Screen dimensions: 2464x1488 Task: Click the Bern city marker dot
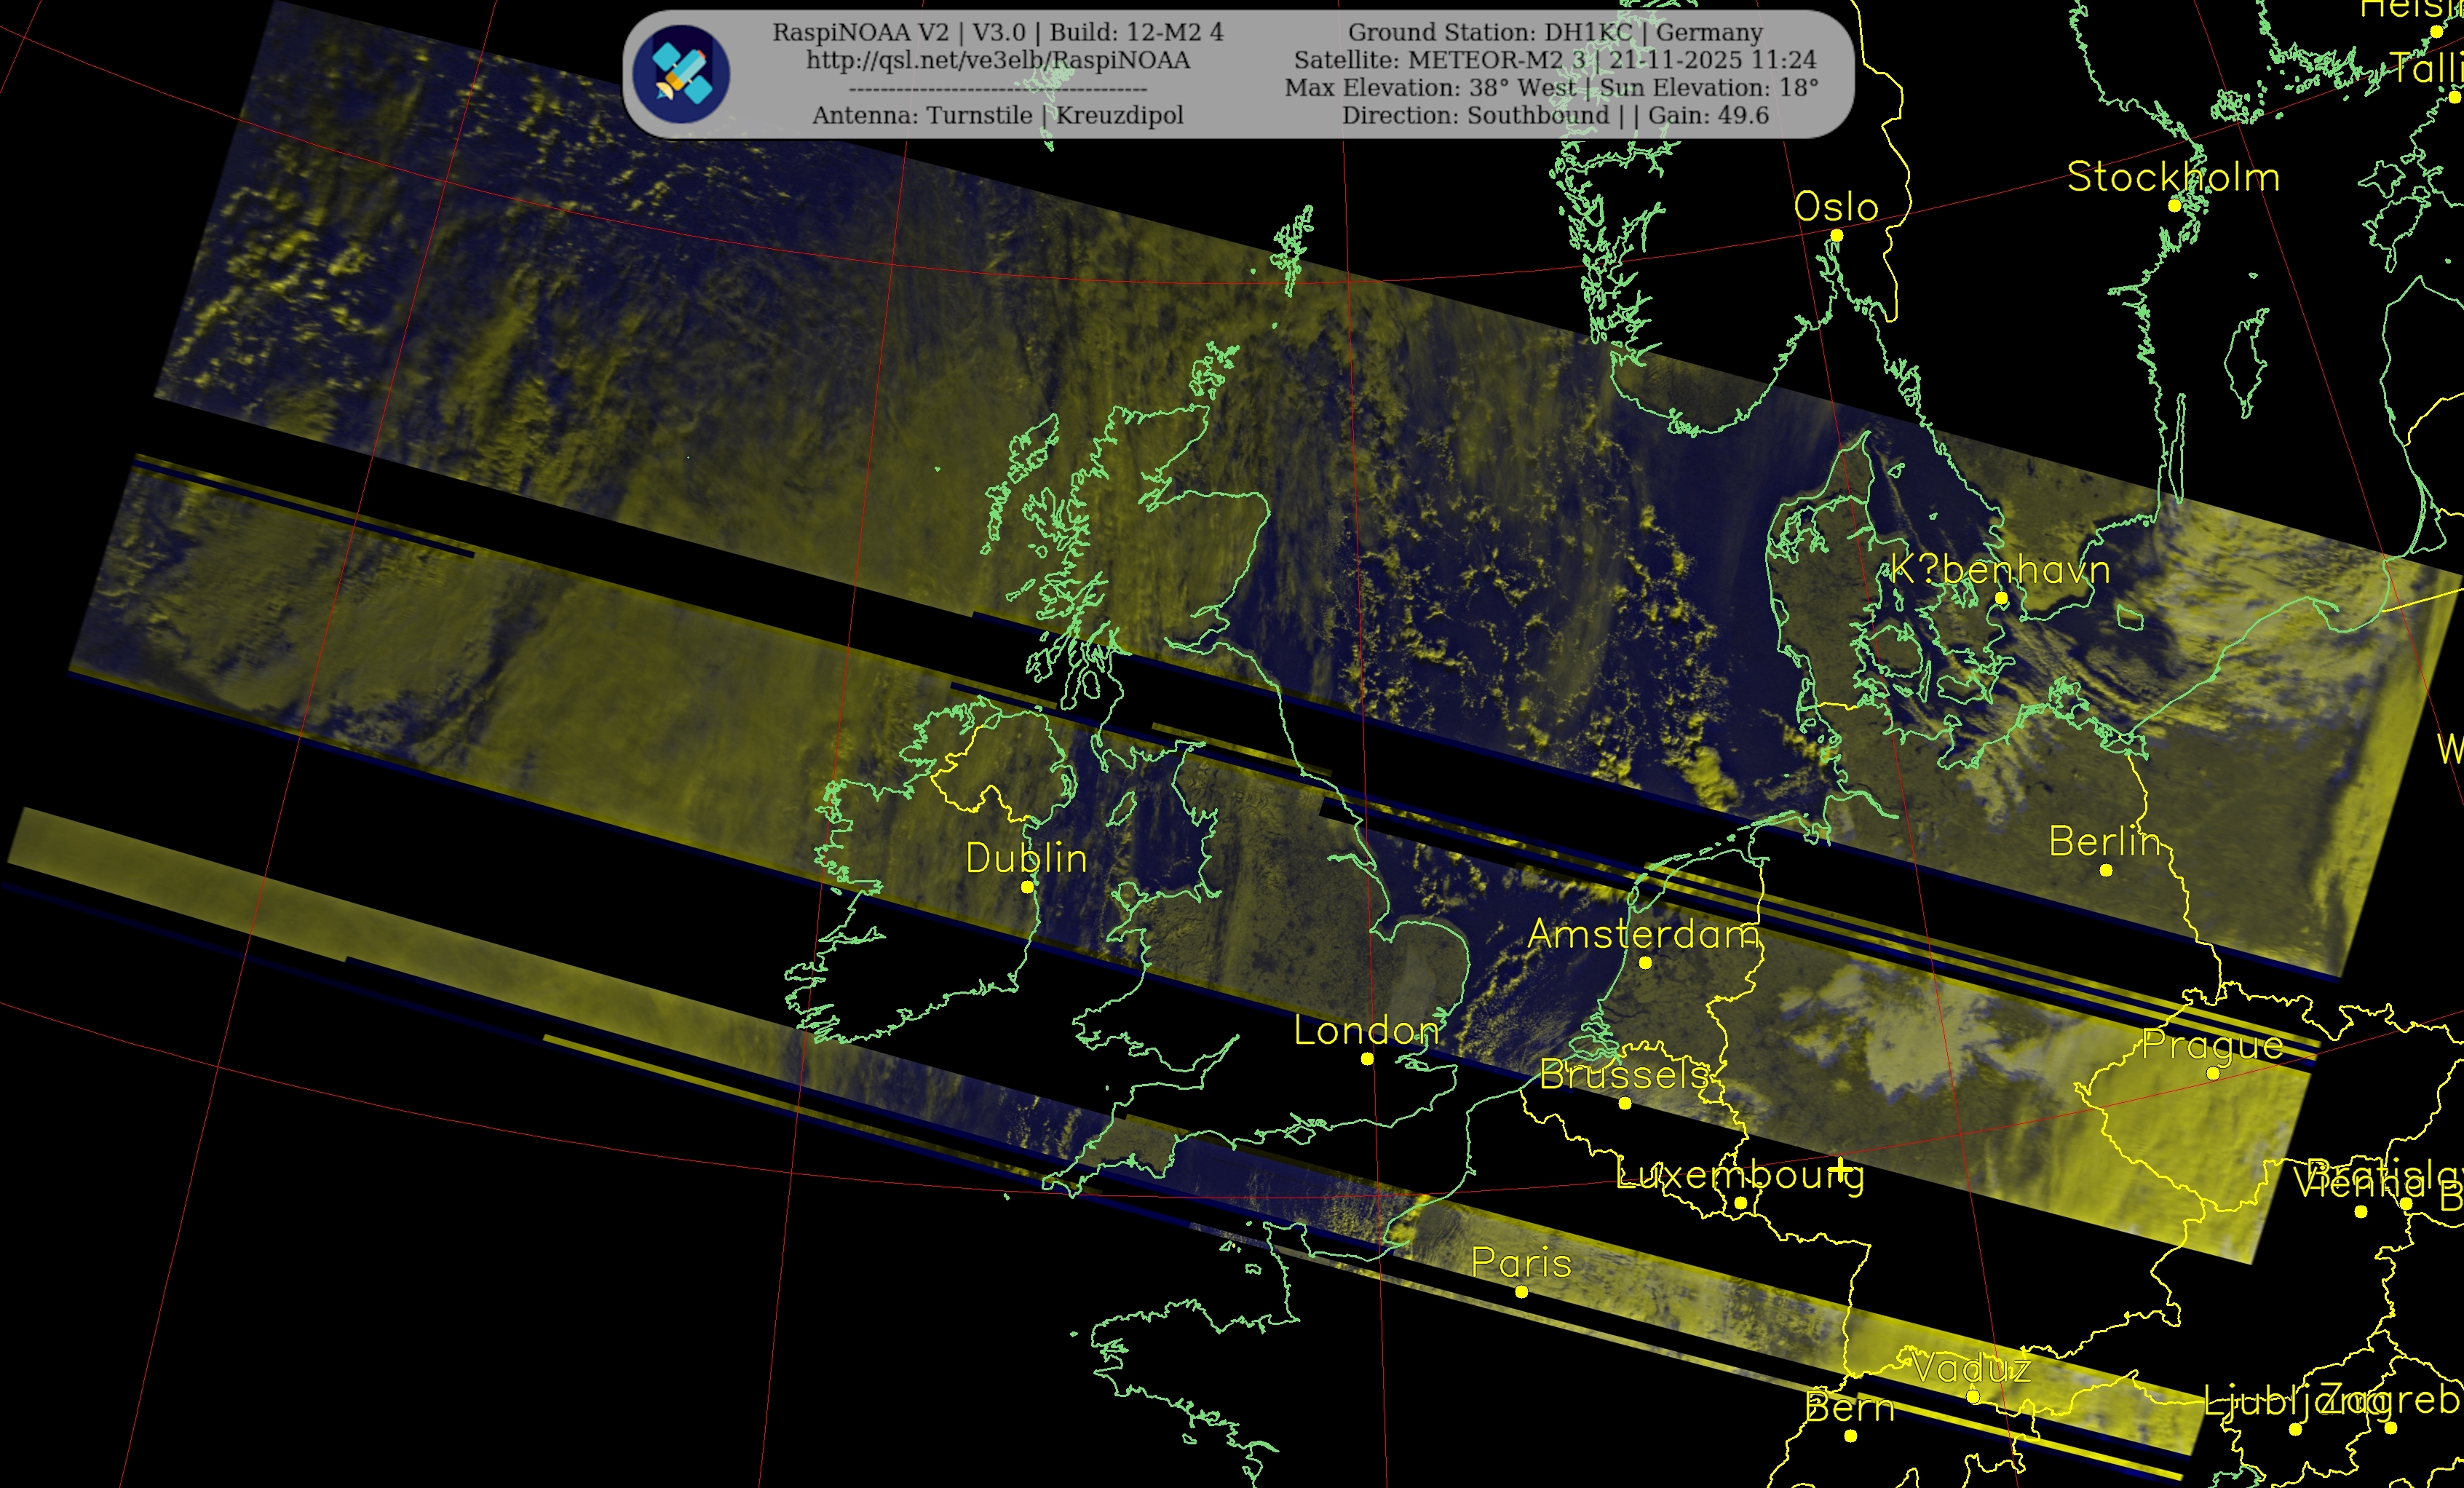pyautogui.click(x=1850, y=1436)
